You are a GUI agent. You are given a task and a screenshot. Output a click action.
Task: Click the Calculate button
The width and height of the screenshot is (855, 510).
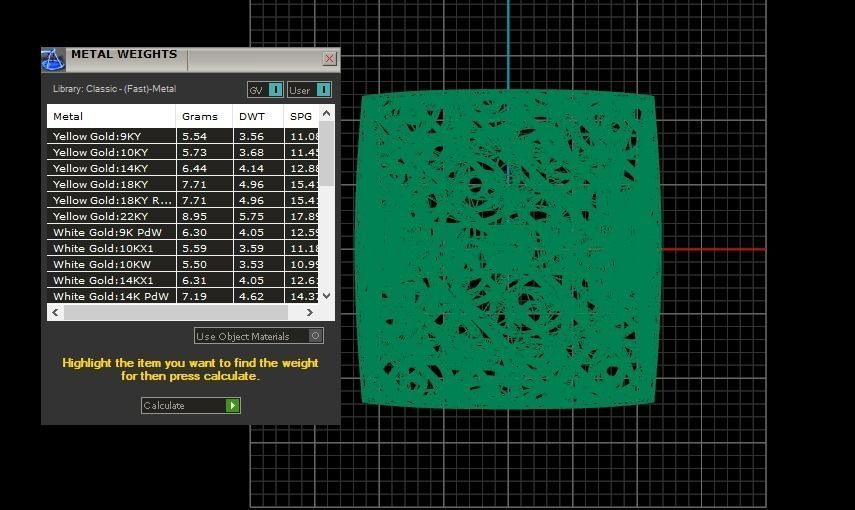(190, 405)
